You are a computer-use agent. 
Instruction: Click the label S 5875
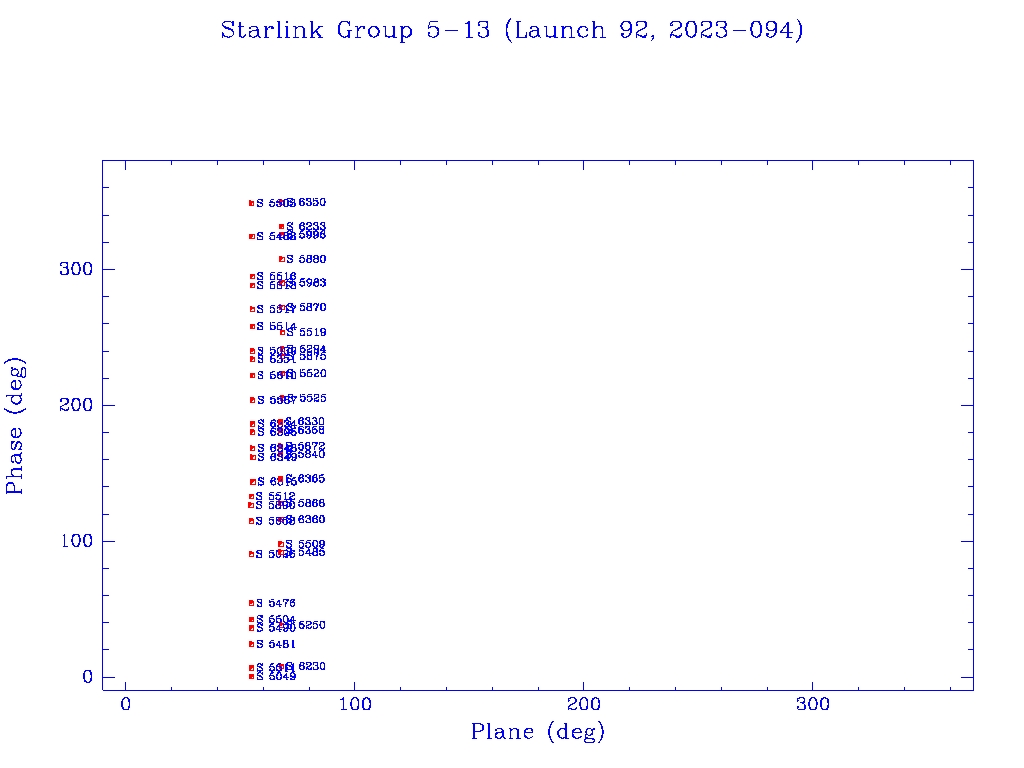click(306, 357)
